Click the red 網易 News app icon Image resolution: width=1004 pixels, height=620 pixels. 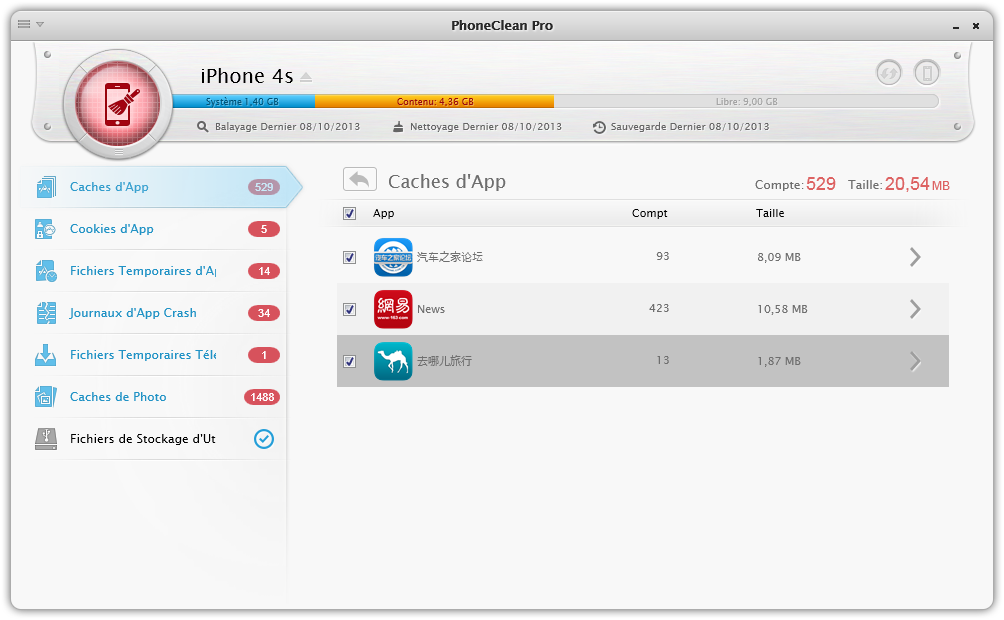393,309
